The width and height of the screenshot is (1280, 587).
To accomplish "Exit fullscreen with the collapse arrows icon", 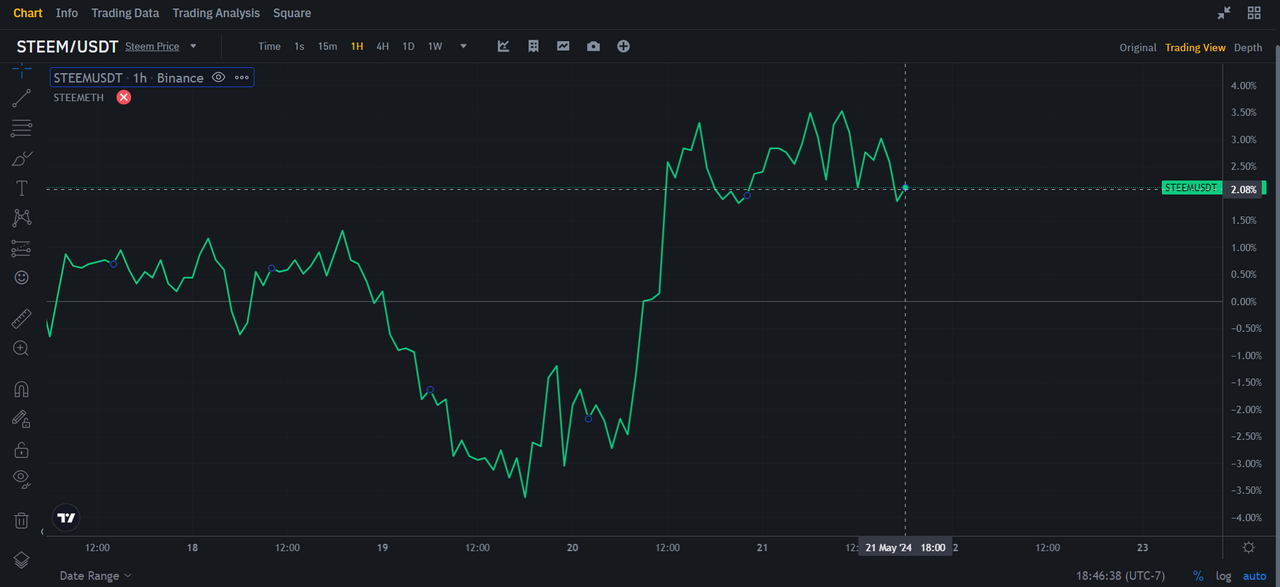I will pyautogui.click(x=1224, y=13).
